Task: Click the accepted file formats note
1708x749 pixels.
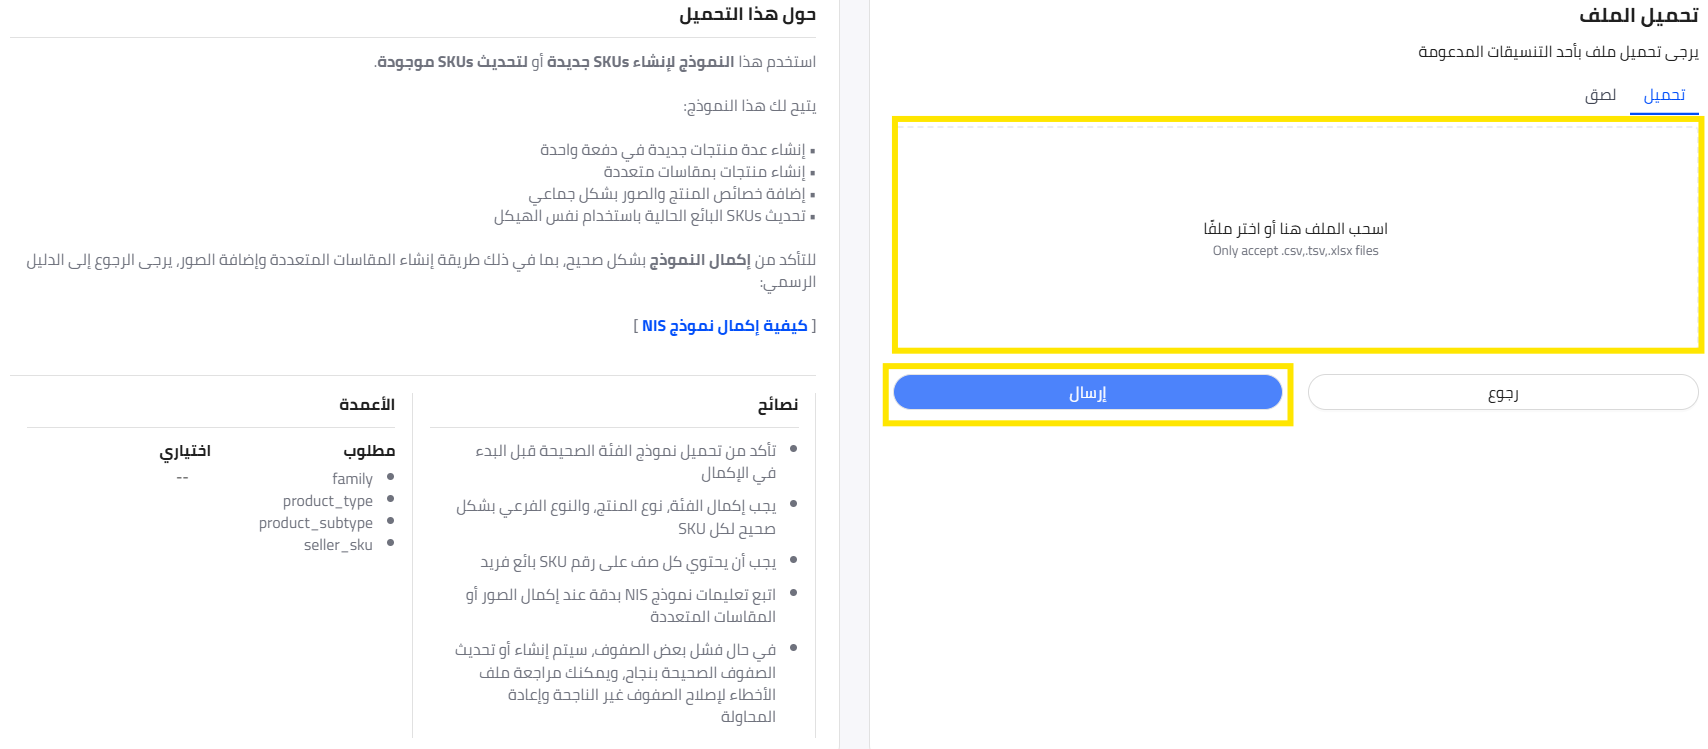Action: (x=1295, y=251)
